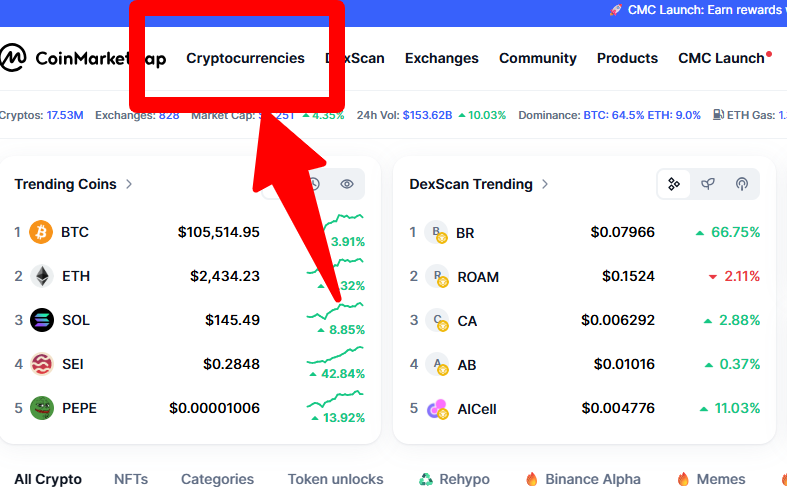Screen dimensions: 787x498
Task: Click the SEI coin icon
Action: tap(41, 364)
